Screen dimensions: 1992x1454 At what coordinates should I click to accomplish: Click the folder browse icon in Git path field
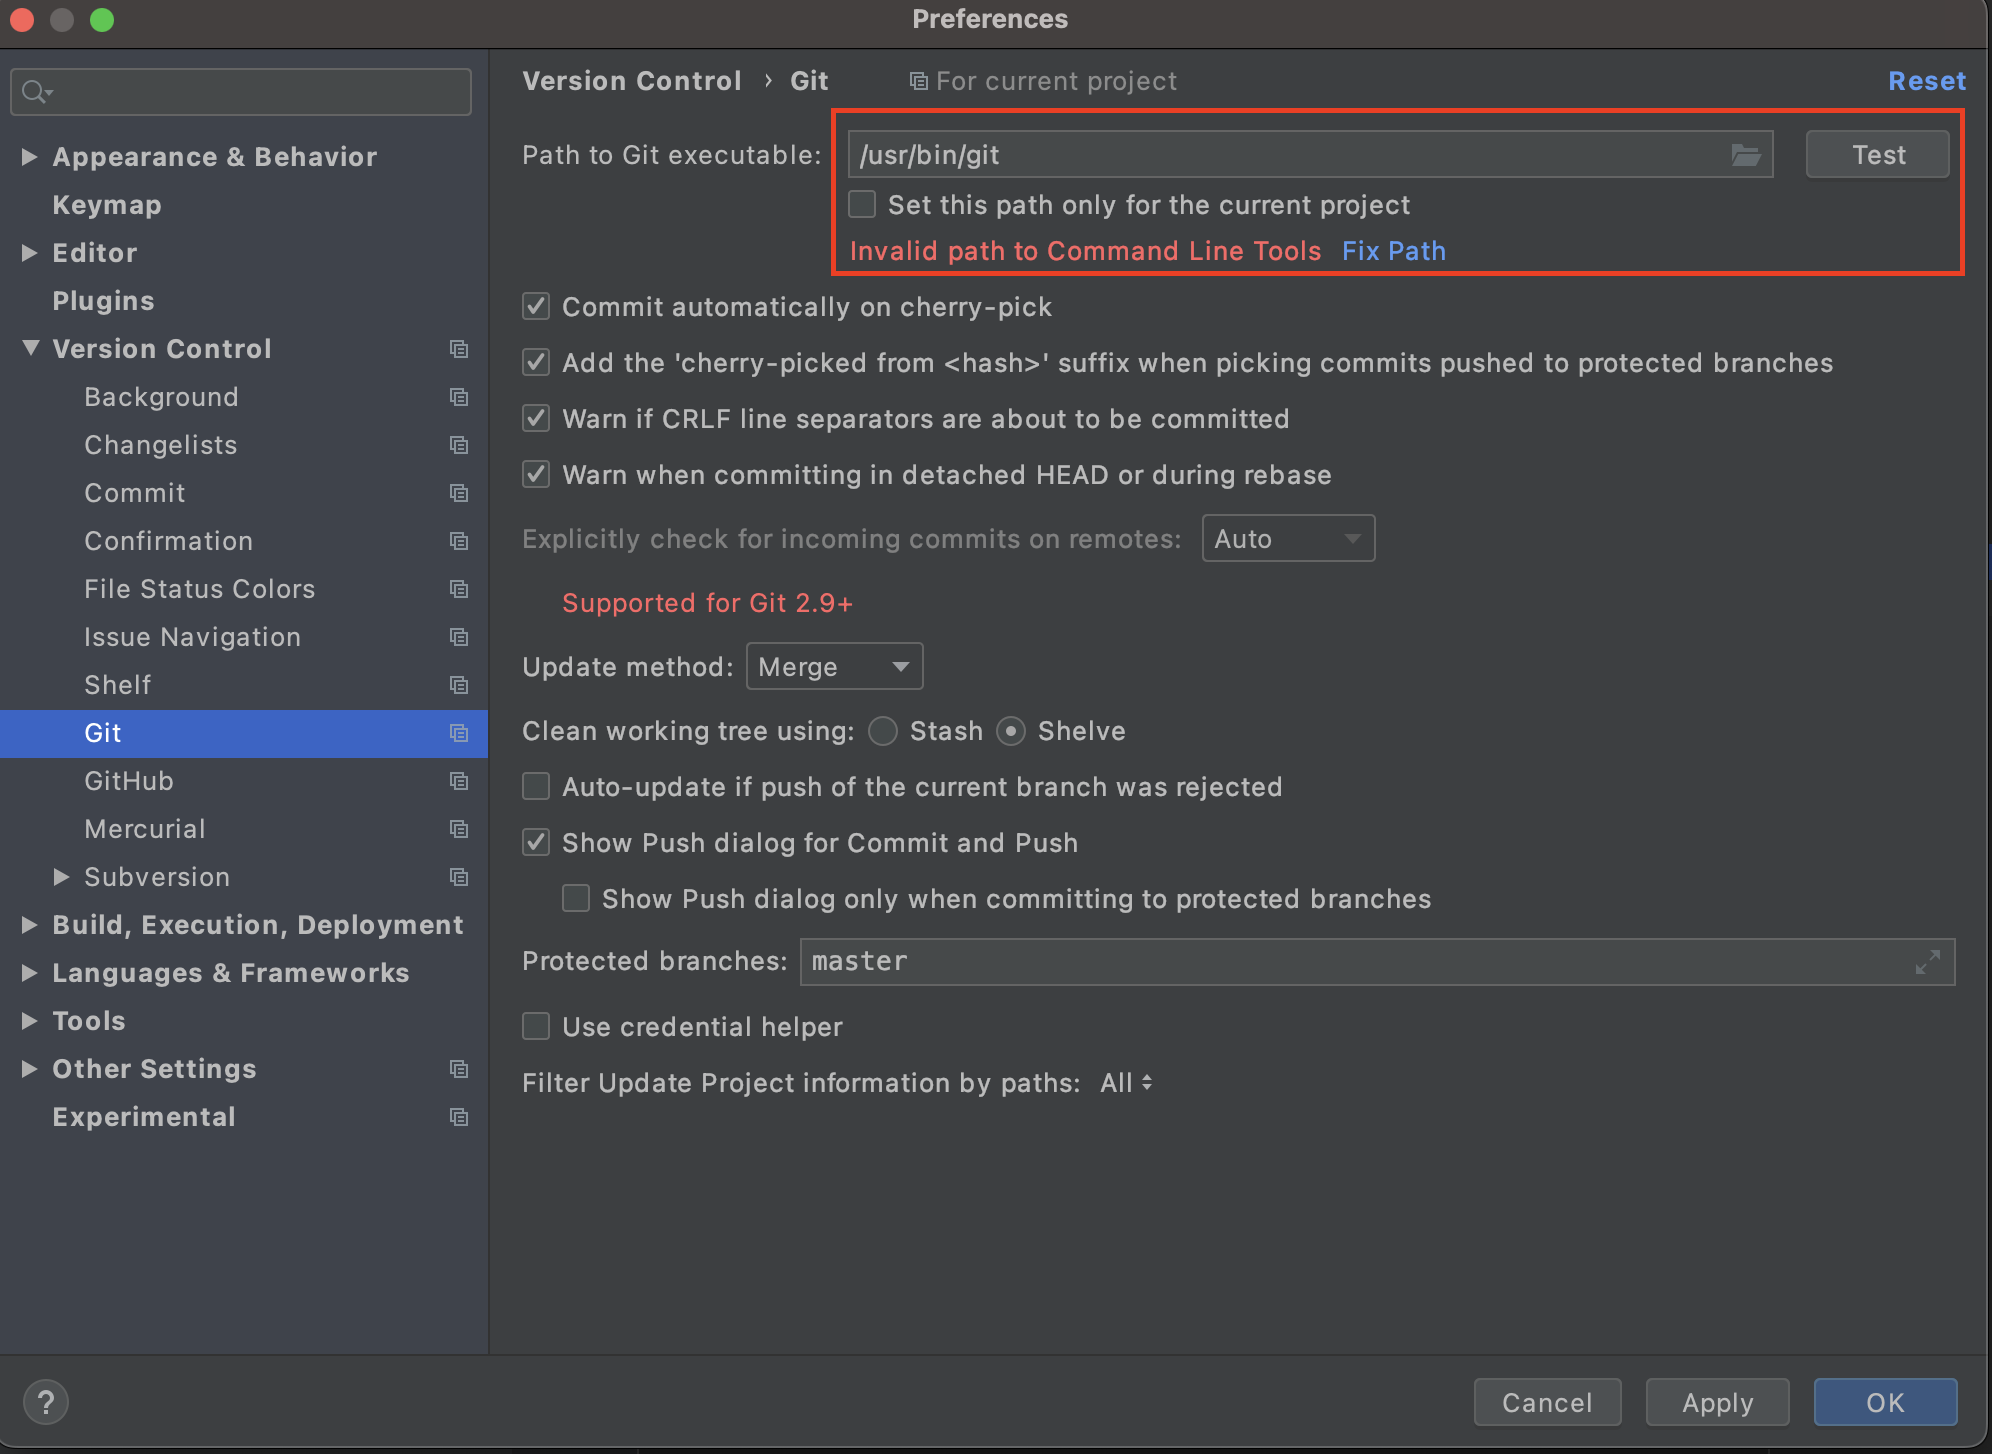coord(1745,155)
